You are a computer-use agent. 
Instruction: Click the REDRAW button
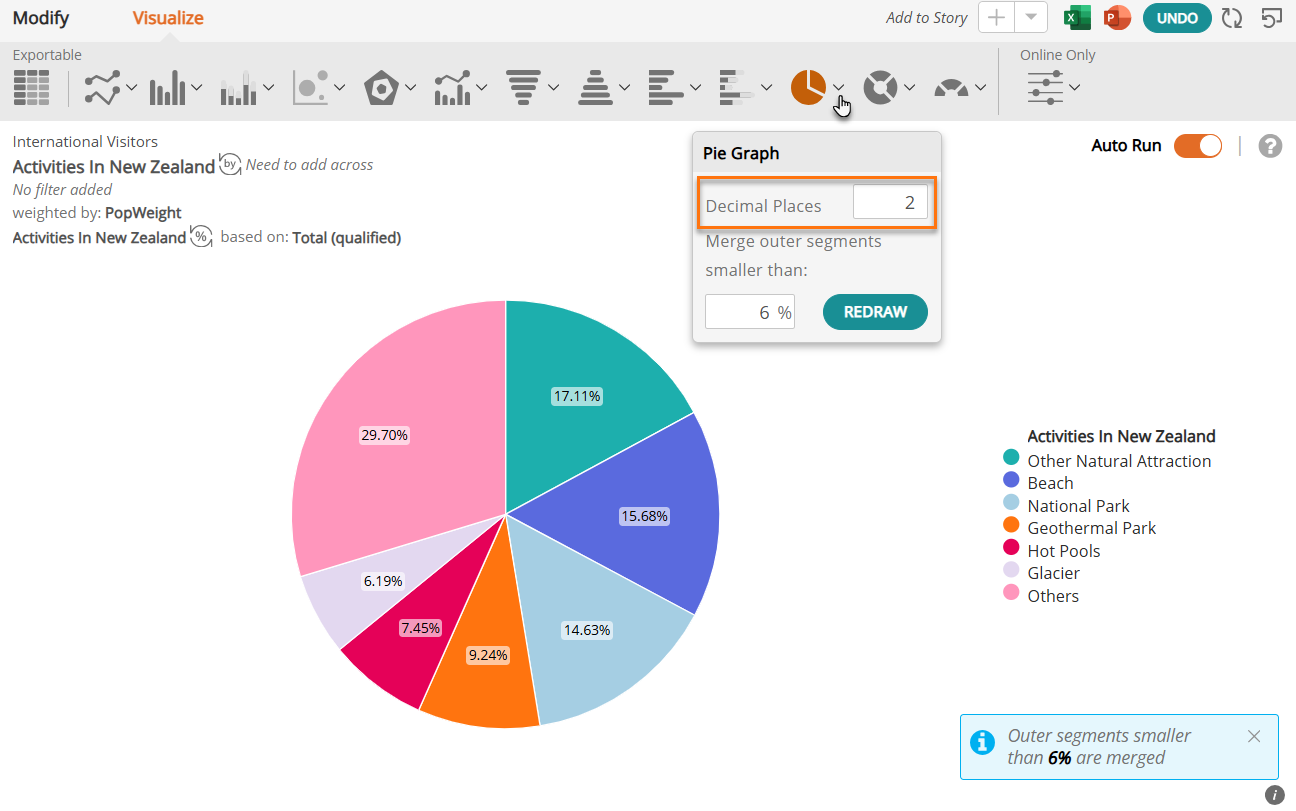point(875,312)
